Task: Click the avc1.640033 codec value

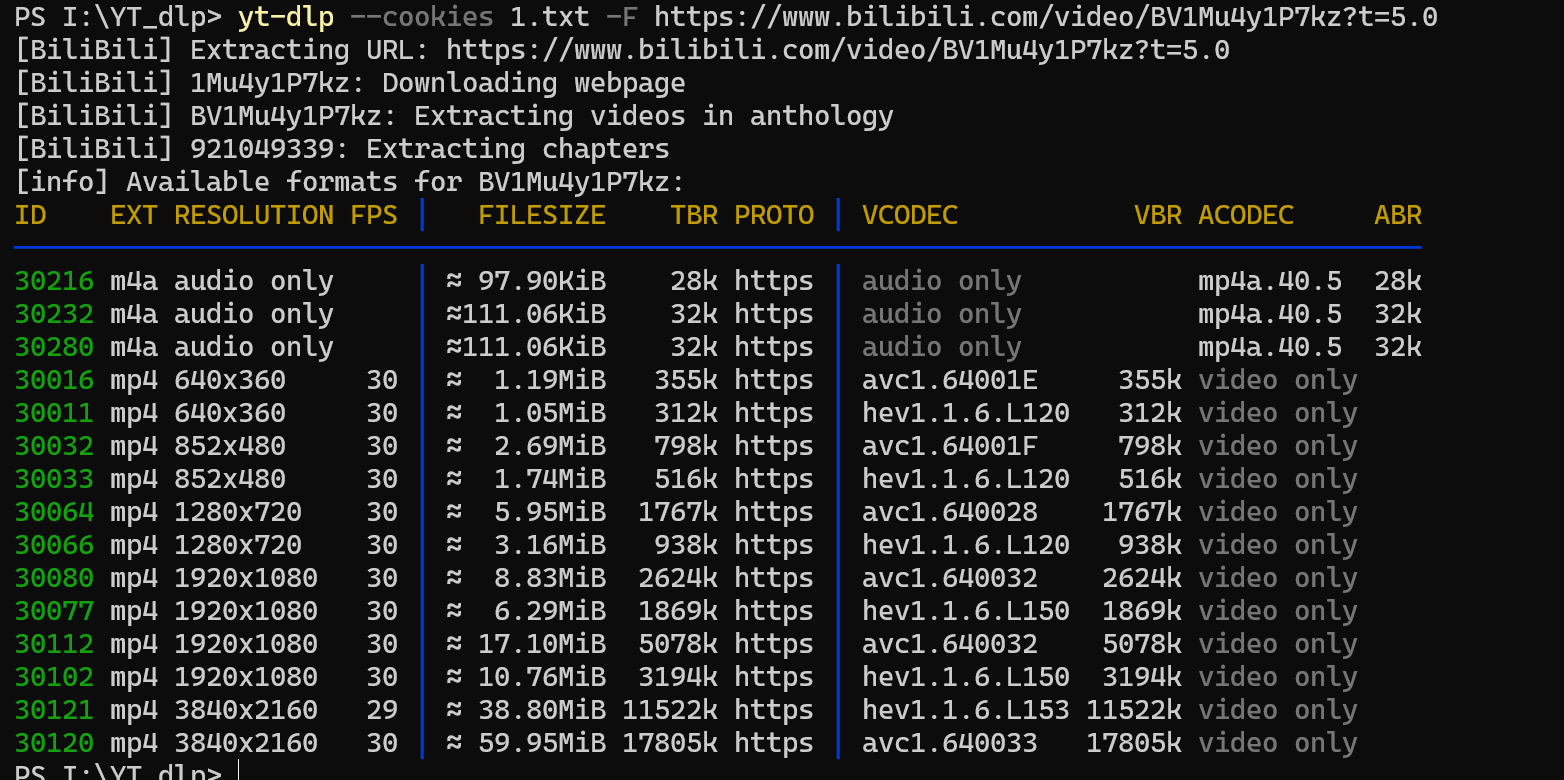Action: pos(950,743)
